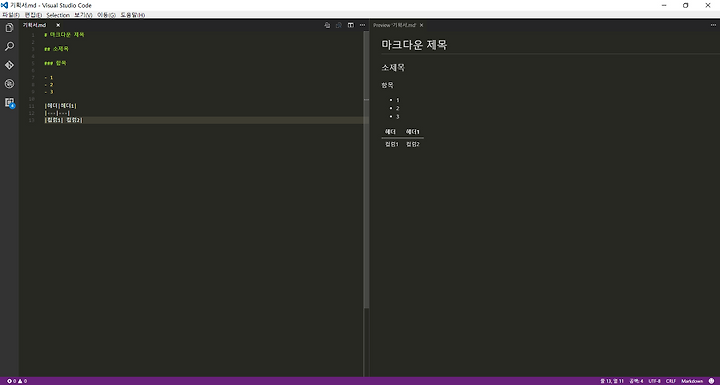720x385 pixels.
Task: Click the '- 2' list line in editor
Action: 49,85
